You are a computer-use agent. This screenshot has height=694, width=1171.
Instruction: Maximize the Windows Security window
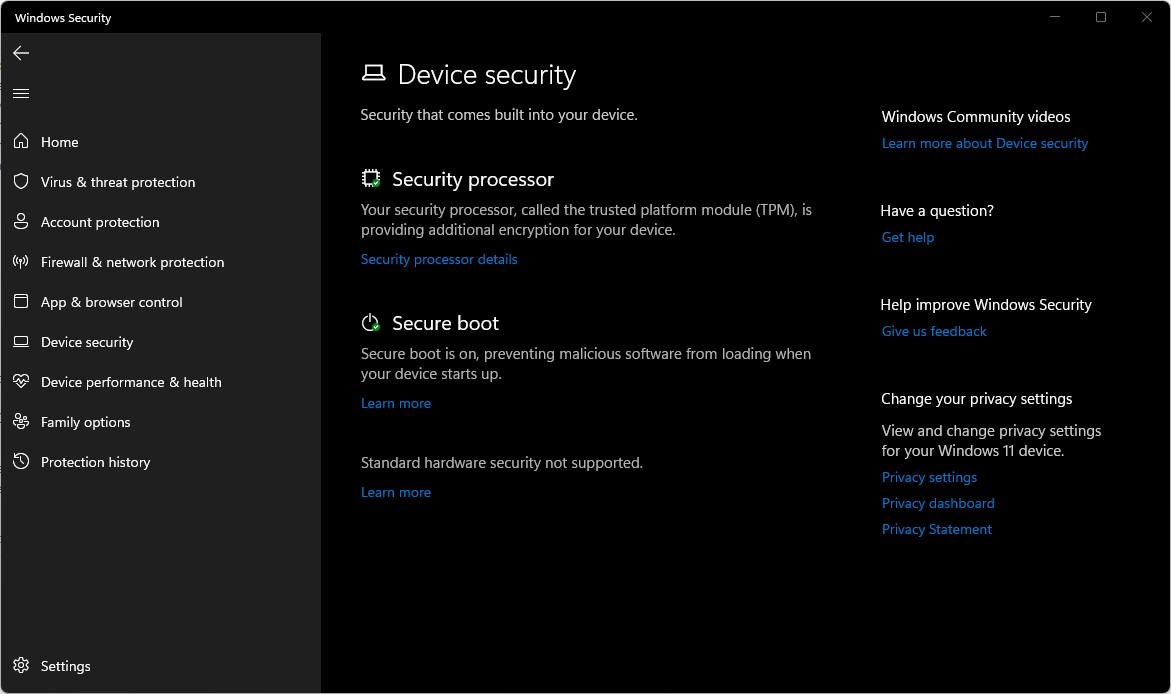coord(1101,16)
